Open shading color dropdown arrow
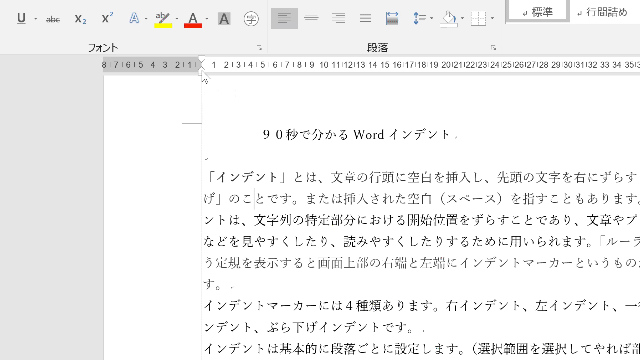Viewport: 640px width, 360px height. [462, 18]
